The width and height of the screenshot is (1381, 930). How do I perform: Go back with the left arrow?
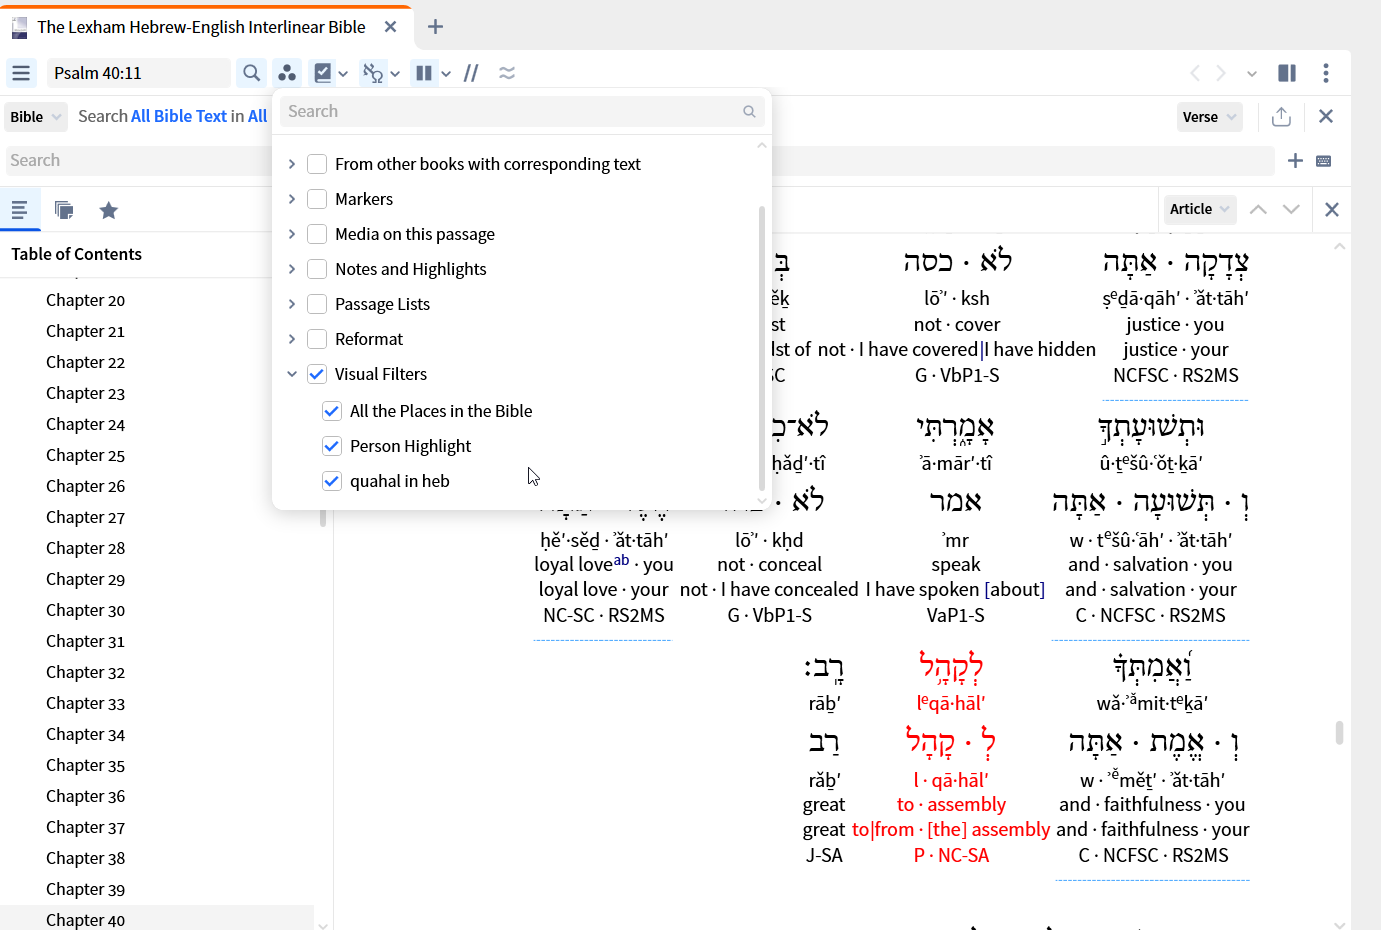1195,73
